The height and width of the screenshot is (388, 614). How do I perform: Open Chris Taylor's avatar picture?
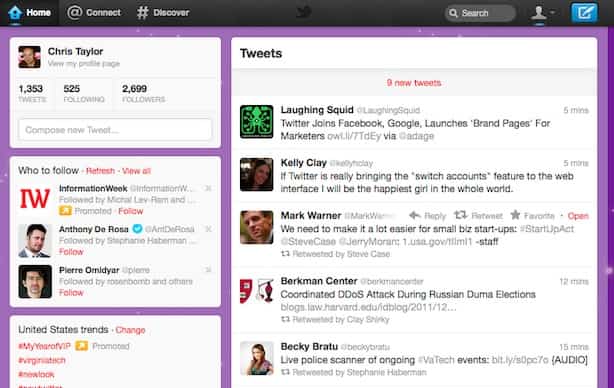(x=29, y=57)
